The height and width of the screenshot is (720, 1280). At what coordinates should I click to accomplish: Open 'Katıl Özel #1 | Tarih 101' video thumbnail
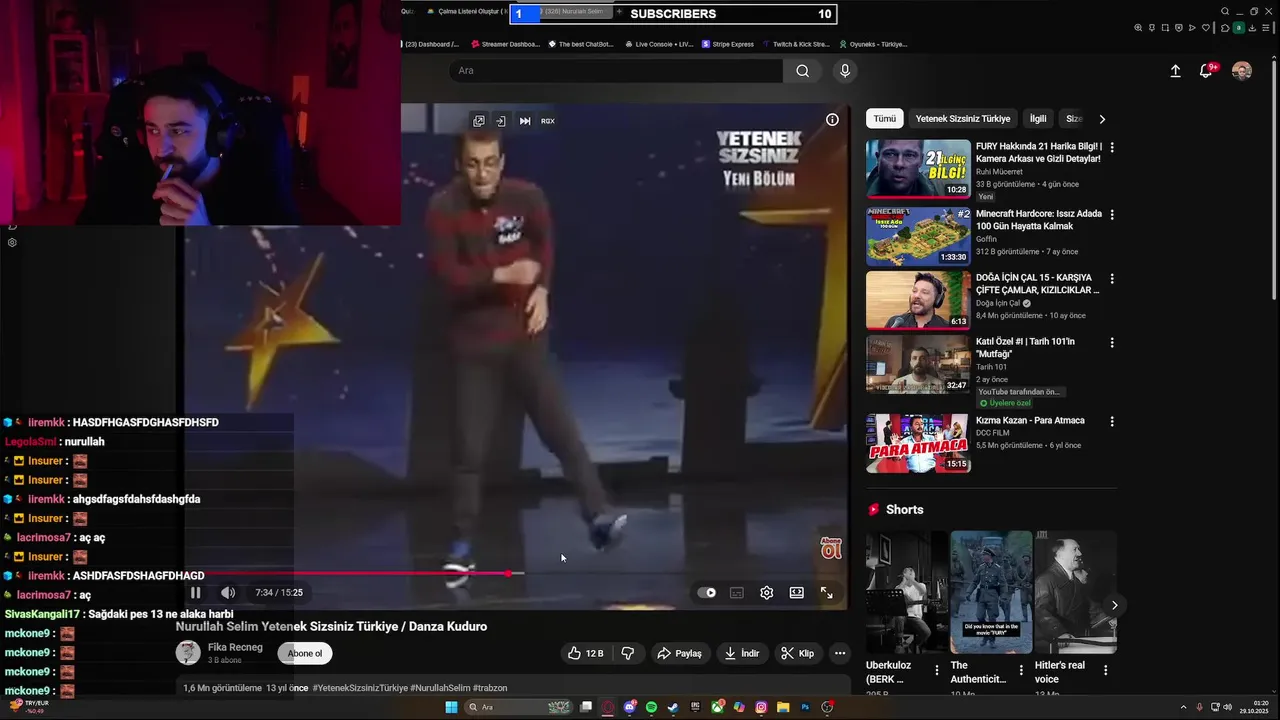[918, 364]
